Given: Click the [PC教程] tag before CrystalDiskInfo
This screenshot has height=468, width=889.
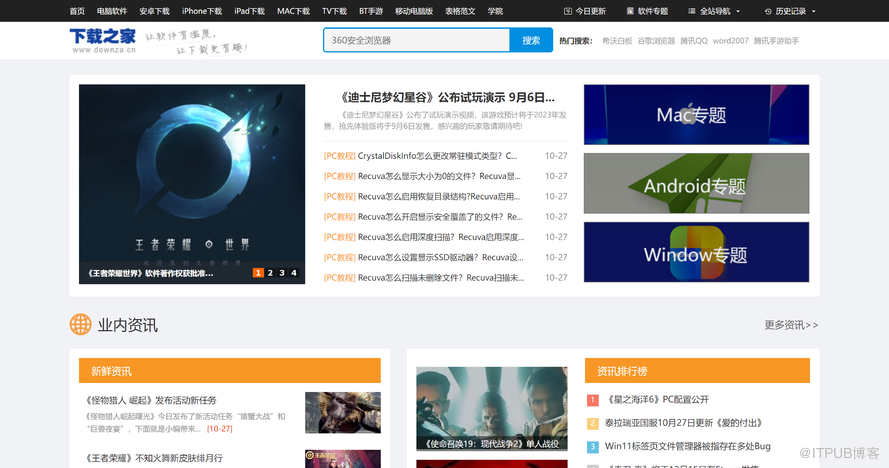Looking at the screenshot, I should (x=340, y=156).
